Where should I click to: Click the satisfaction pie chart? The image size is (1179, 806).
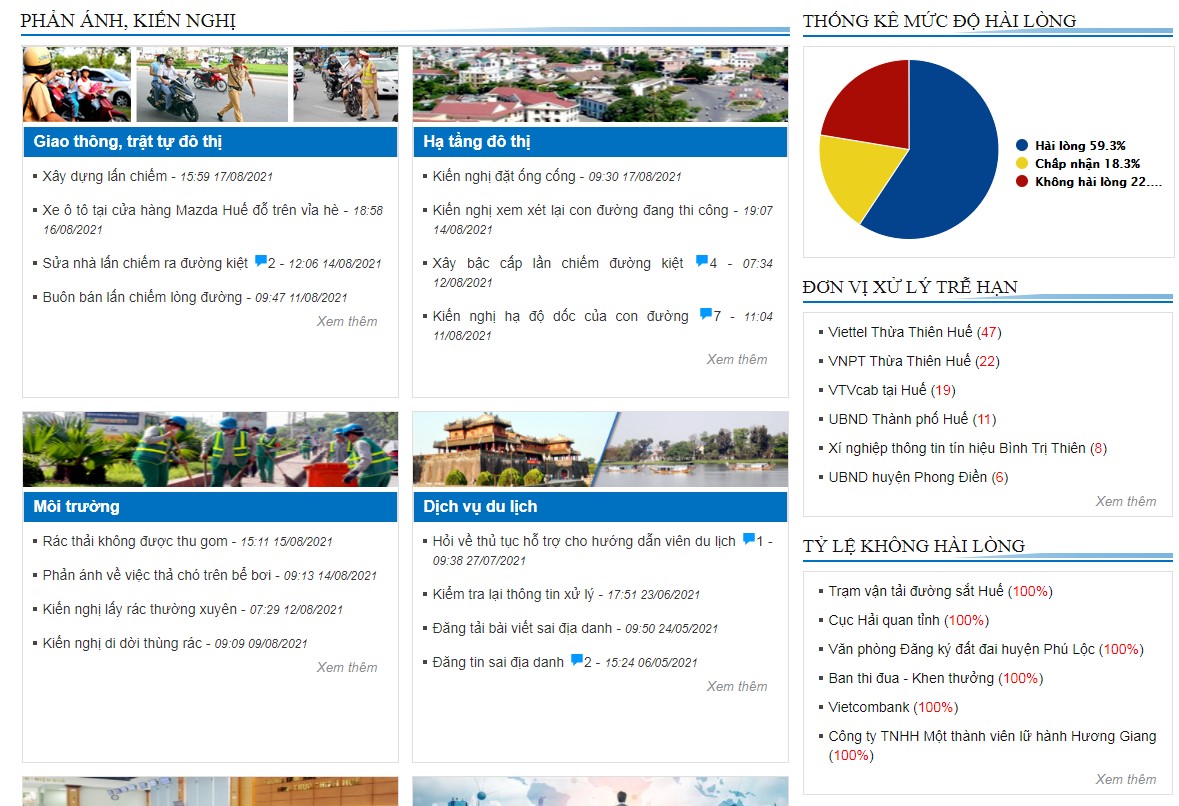[908, 149]
